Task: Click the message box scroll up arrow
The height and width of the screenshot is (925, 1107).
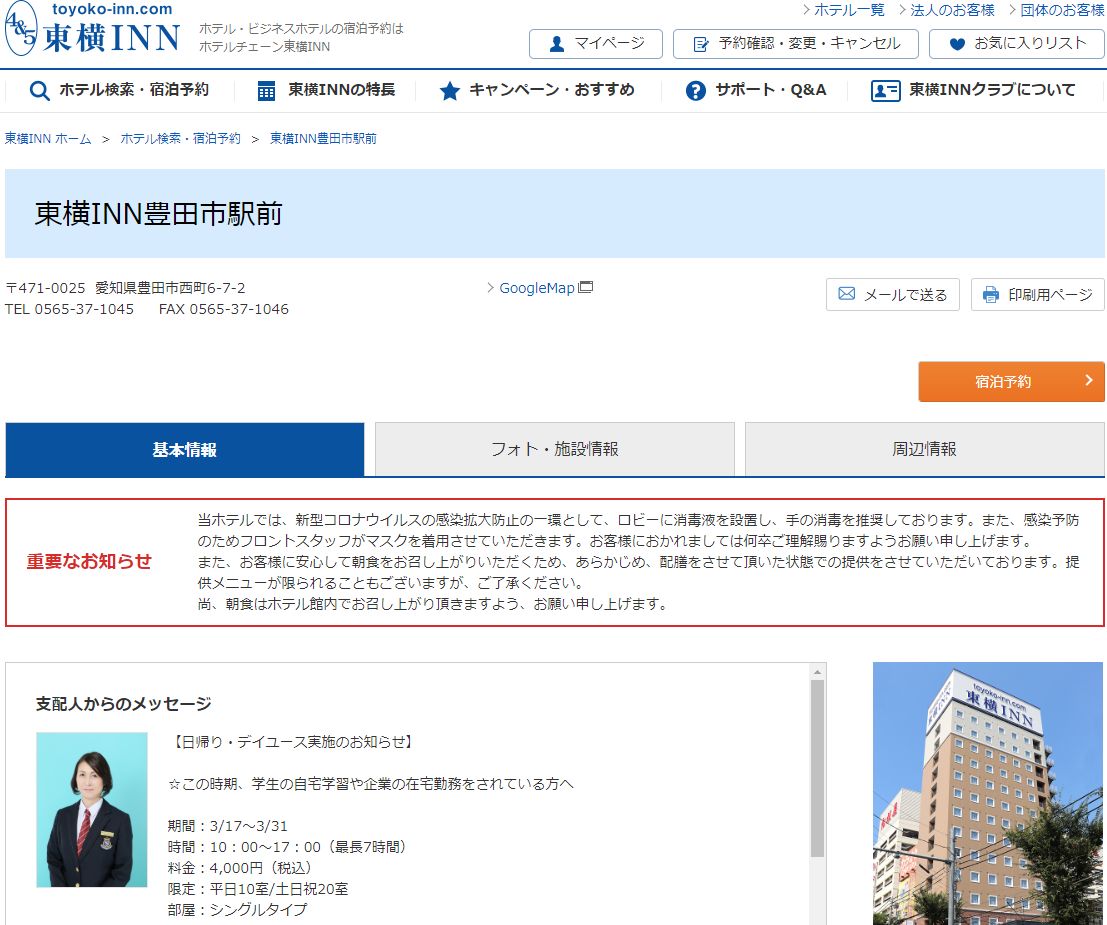Action: 817,672
